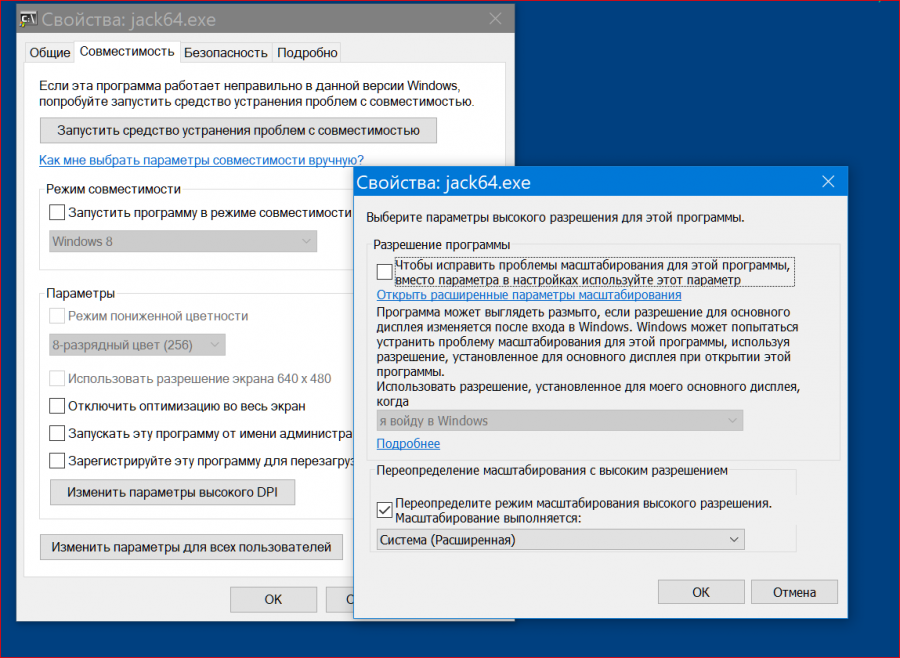The height and width of the screenshot is (658, 900).
Task: Click 'Отмена' in the DPI dialog
Action: click(794, 592)
